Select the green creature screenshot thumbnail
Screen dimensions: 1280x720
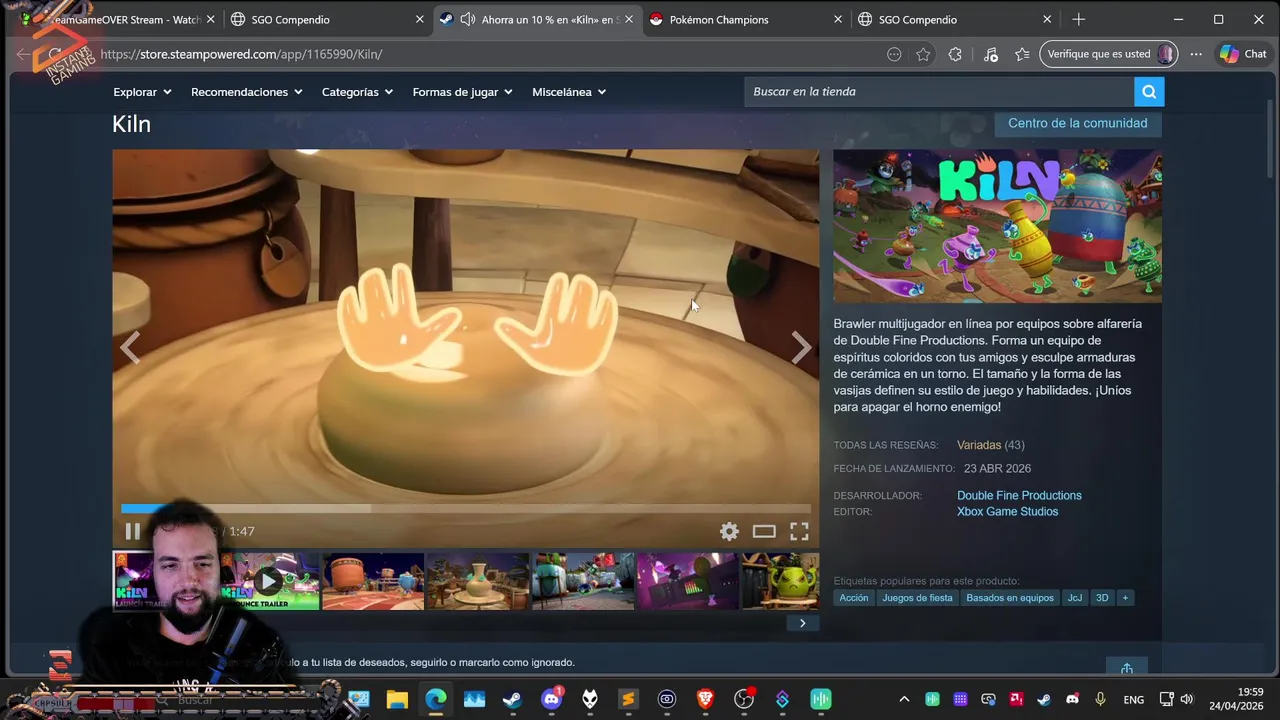coord(780,580)
